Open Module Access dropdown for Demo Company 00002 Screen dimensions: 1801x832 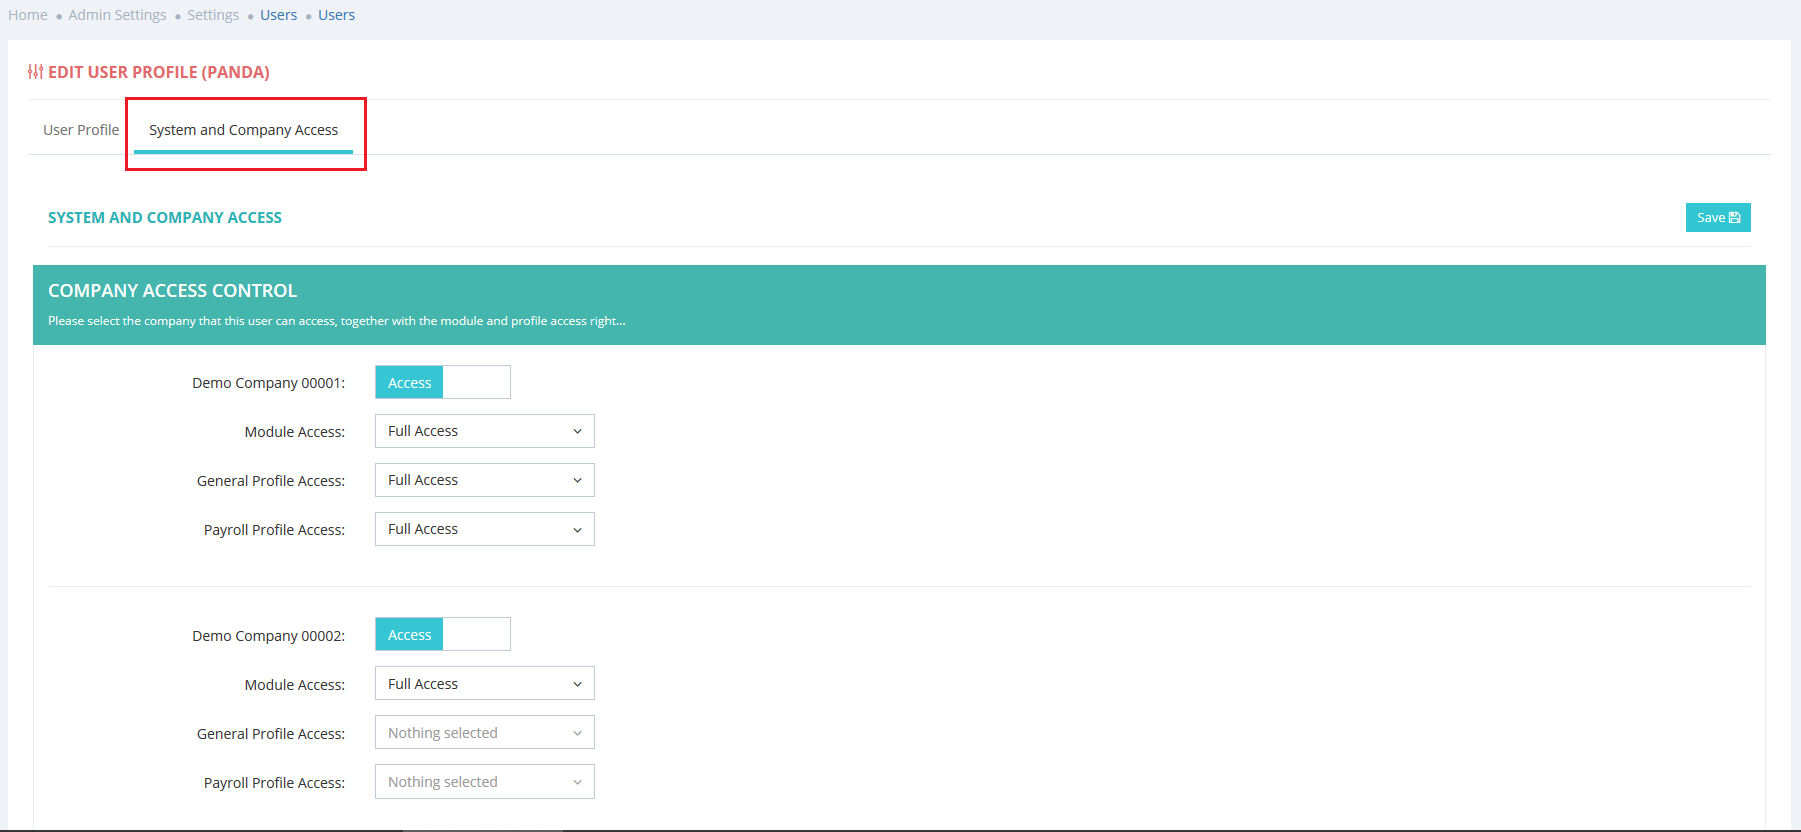[x=484, y=684]
